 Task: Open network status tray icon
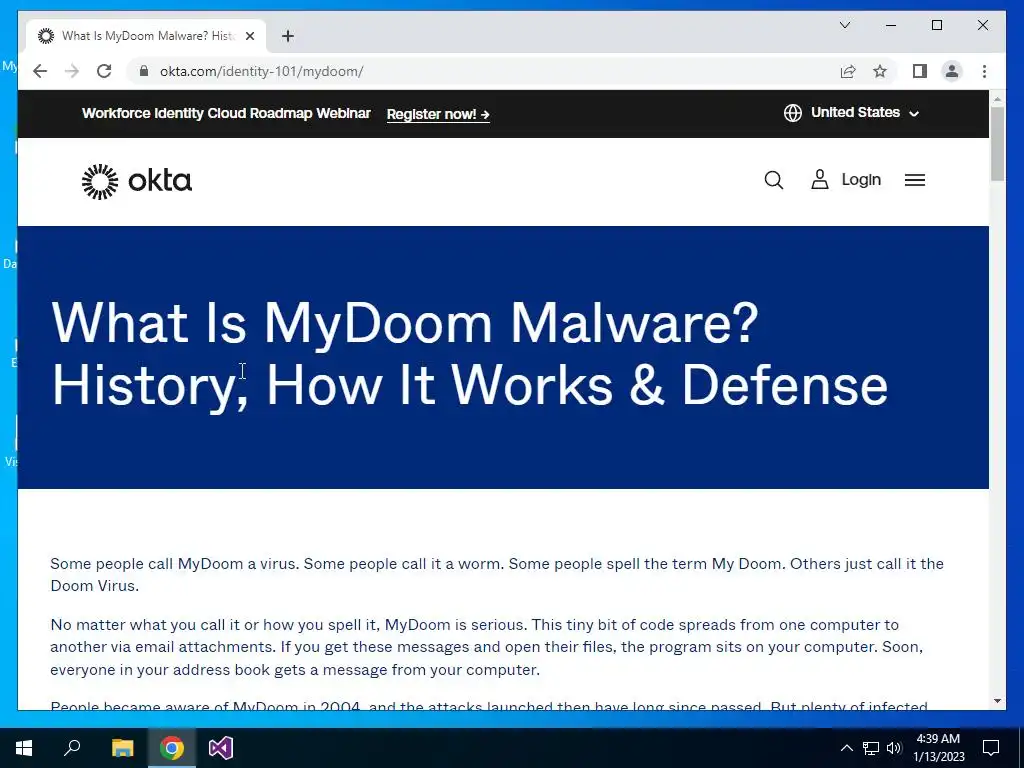pyautogui.click(x=871, y=748)
